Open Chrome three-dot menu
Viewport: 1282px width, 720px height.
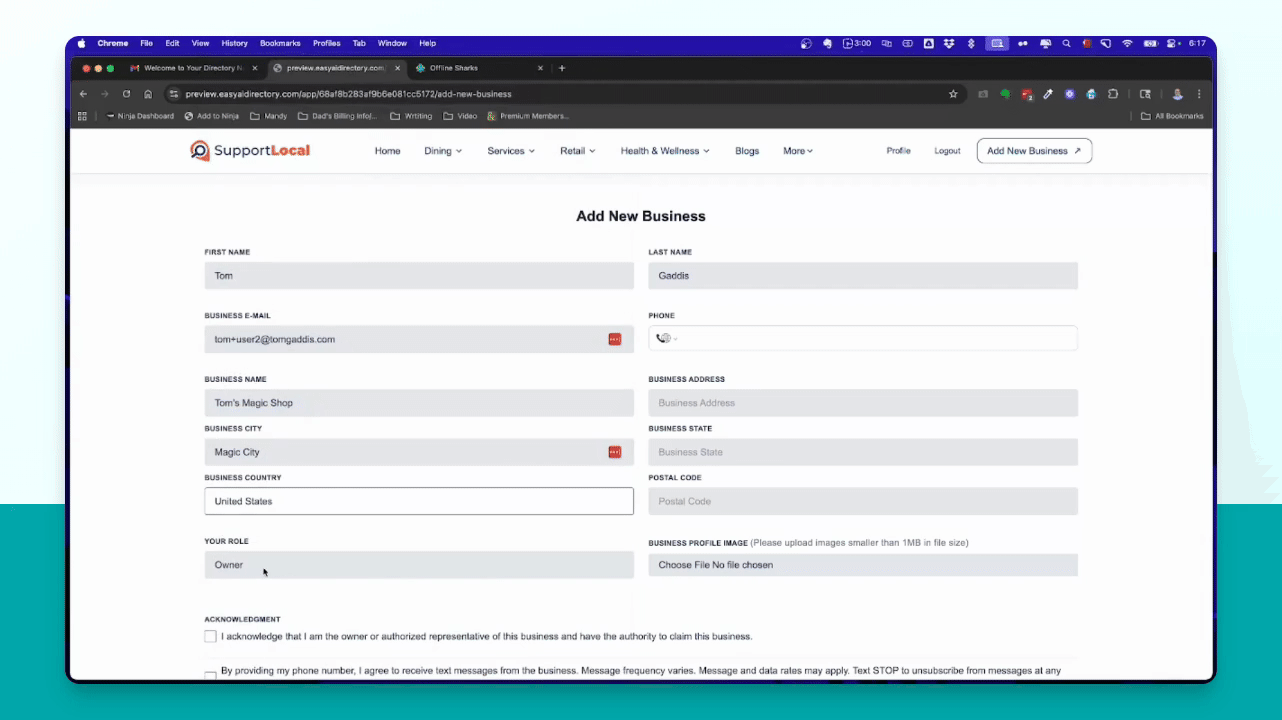coord(1199,94)
